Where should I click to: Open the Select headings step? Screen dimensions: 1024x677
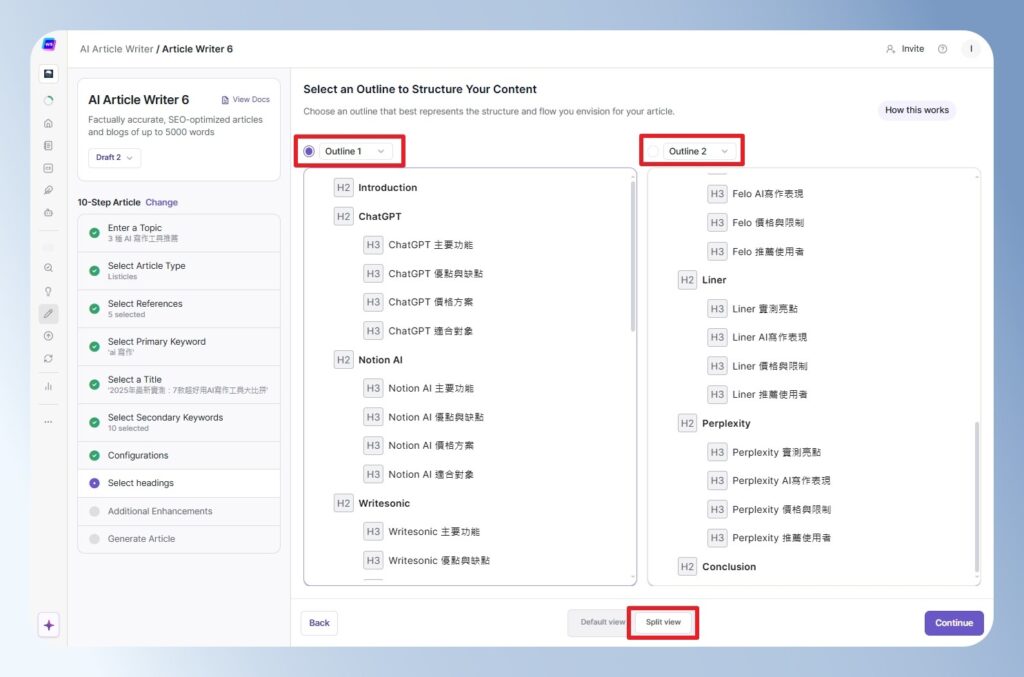click(x=179, y=483)
